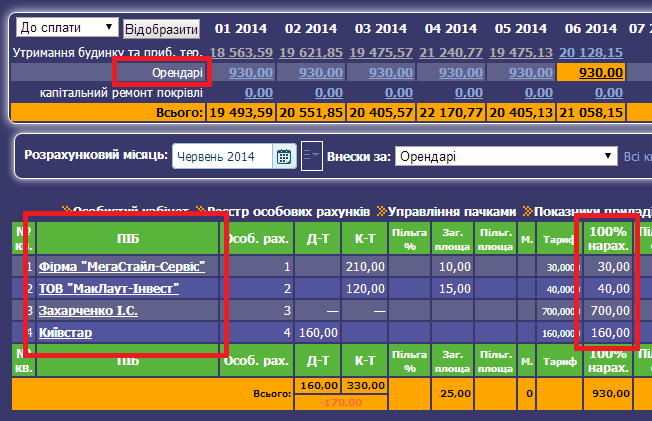Click the list icon beside the calendar
The image size is (652, 421).
click(311, 156)
